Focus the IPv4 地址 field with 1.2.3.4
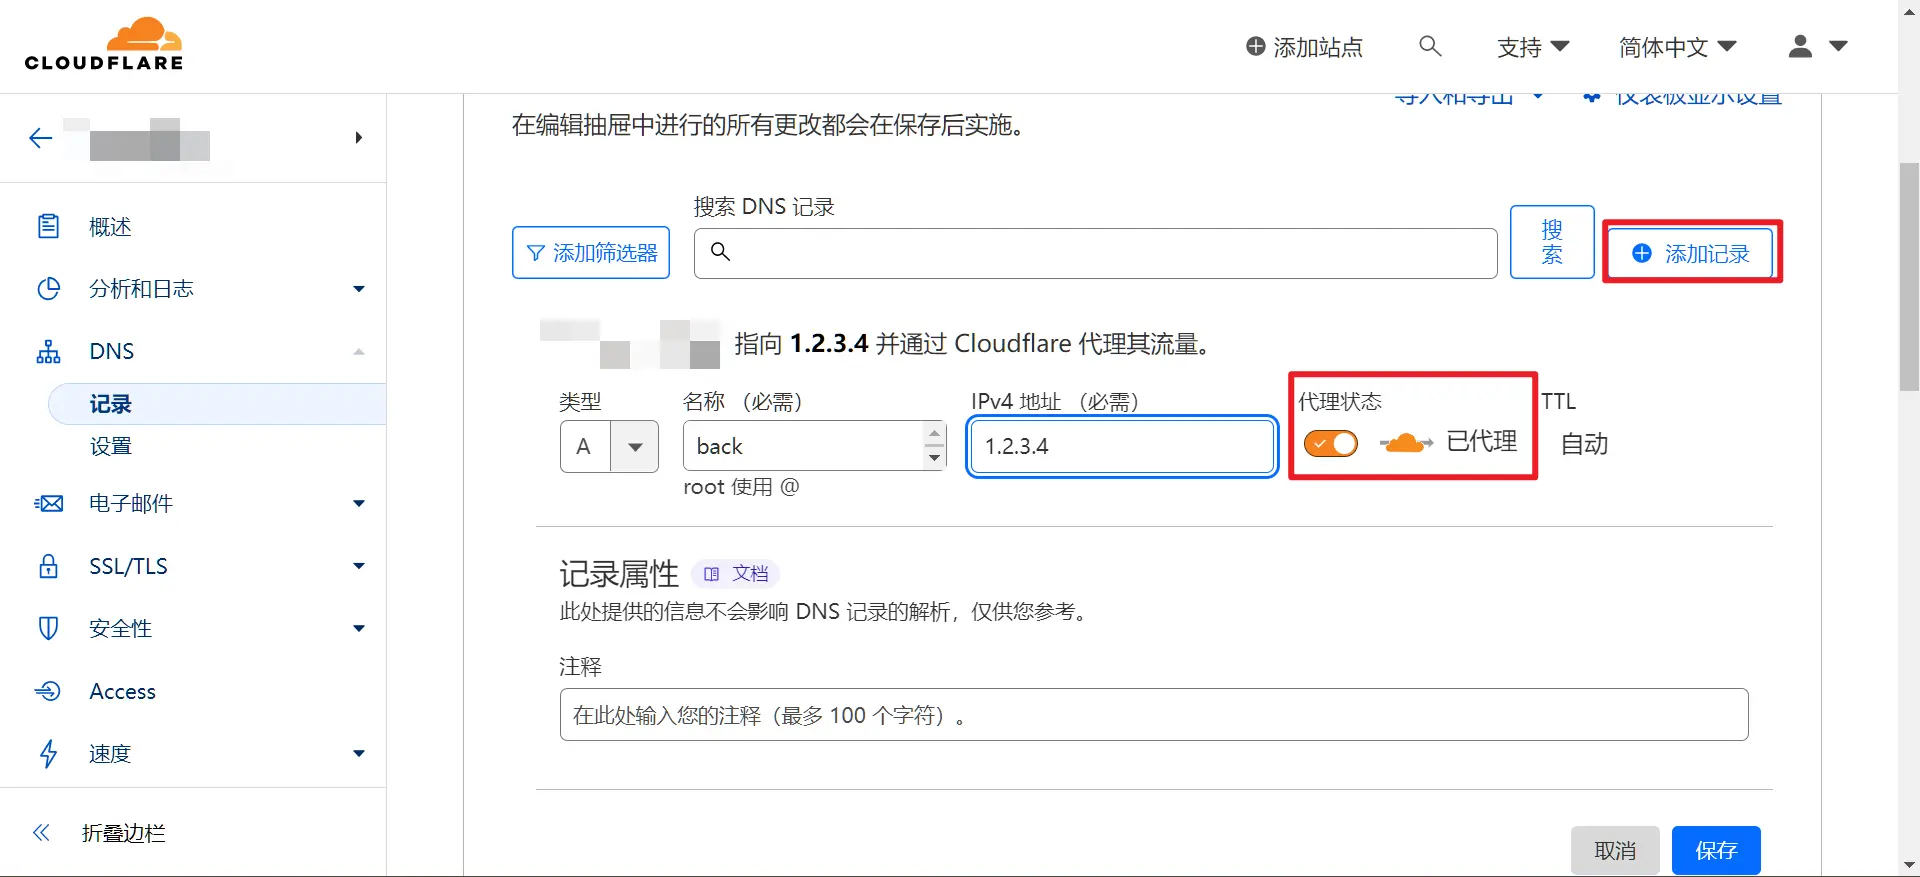1920x877 pixels. tap(1122, 446)
